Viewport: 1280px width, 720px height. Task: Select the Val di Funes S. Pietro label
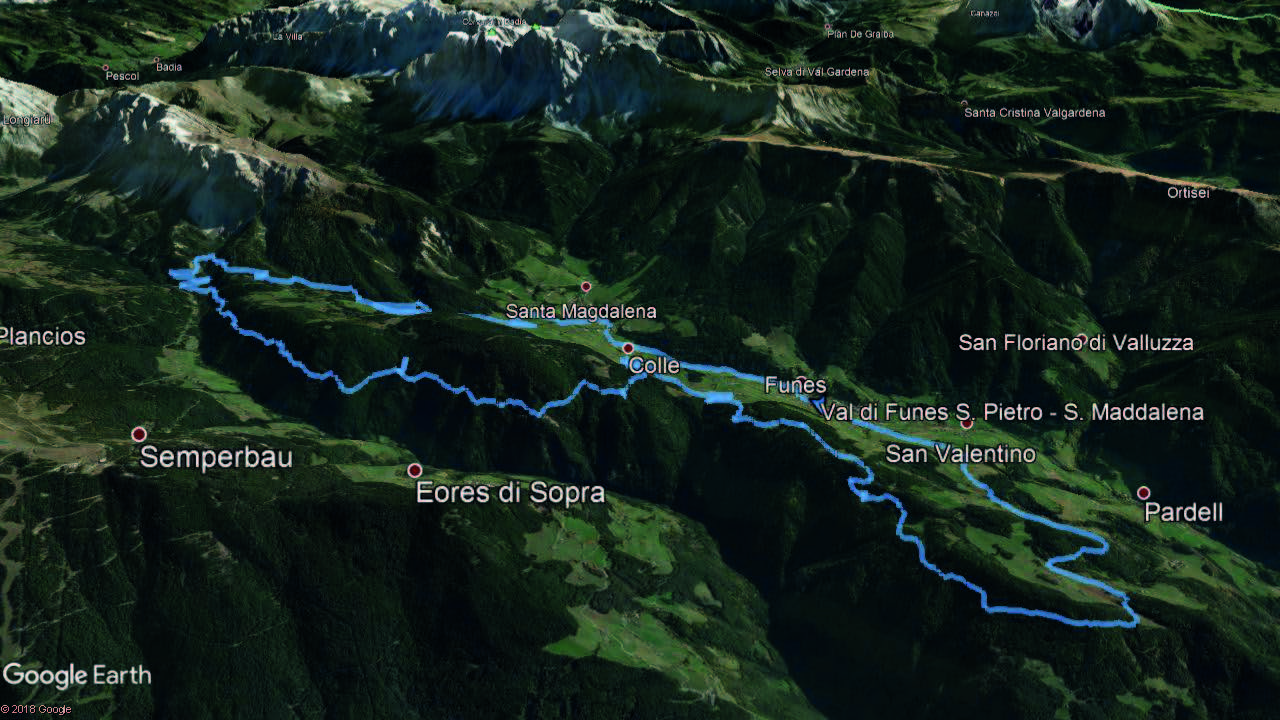(x=936, y=412)
